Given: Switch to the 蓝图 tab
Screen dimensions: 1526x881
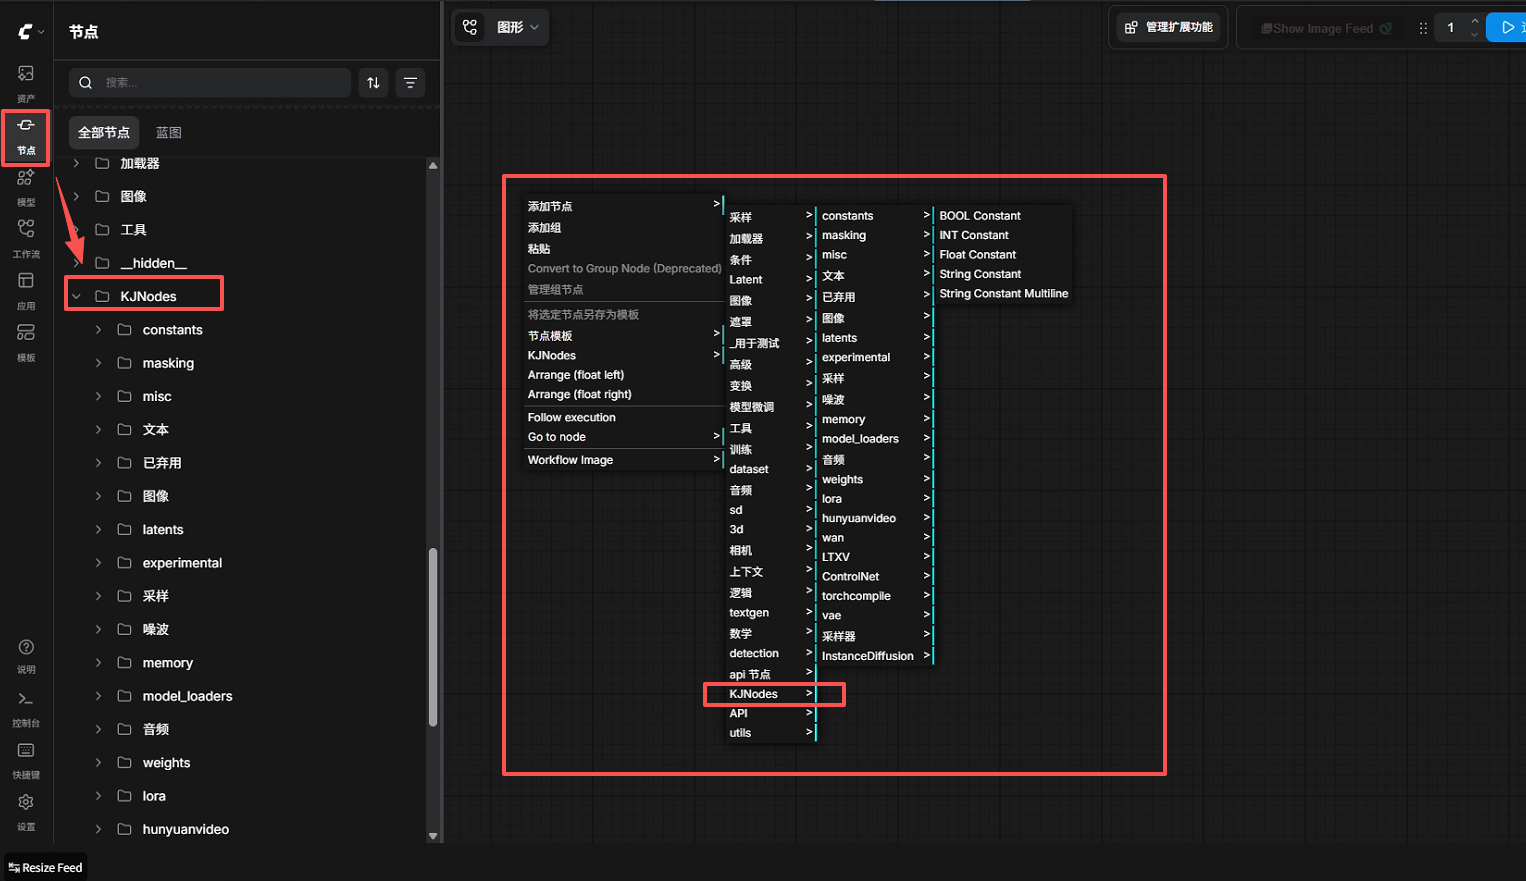Looking at the screenshot, I should (x=169, y=132).
